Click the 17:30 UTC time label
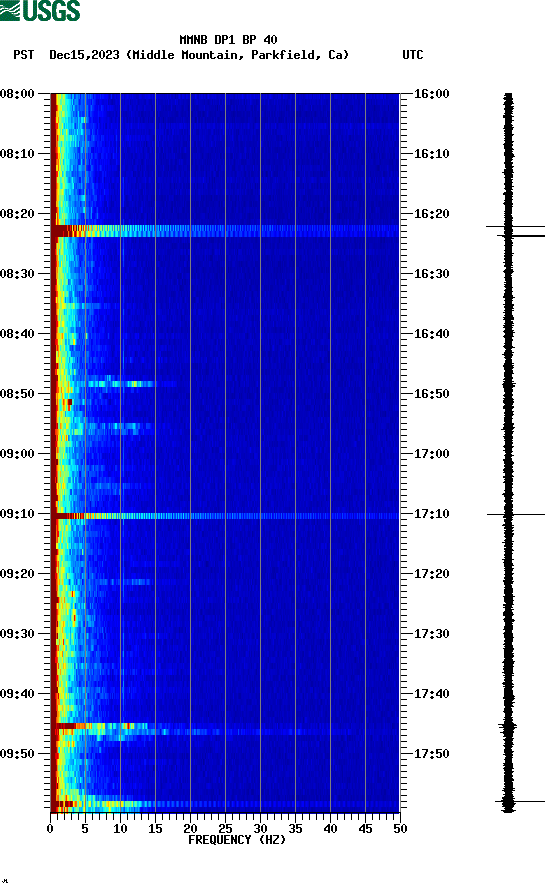The height and width of the screenshot is (892, 552). (x=431, y=634)
